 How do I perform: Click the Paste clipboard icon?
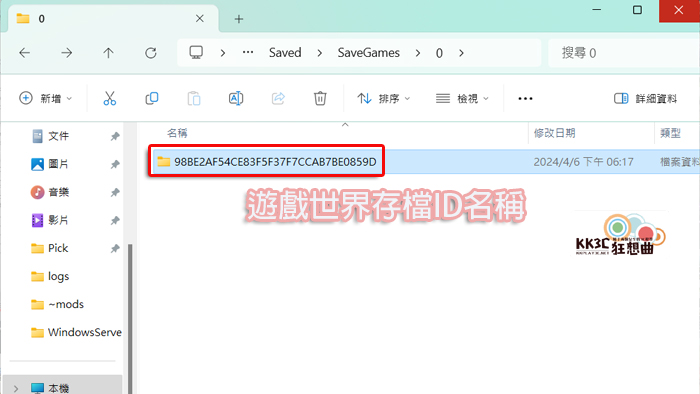pyautogui.click(x=194, y=98)
